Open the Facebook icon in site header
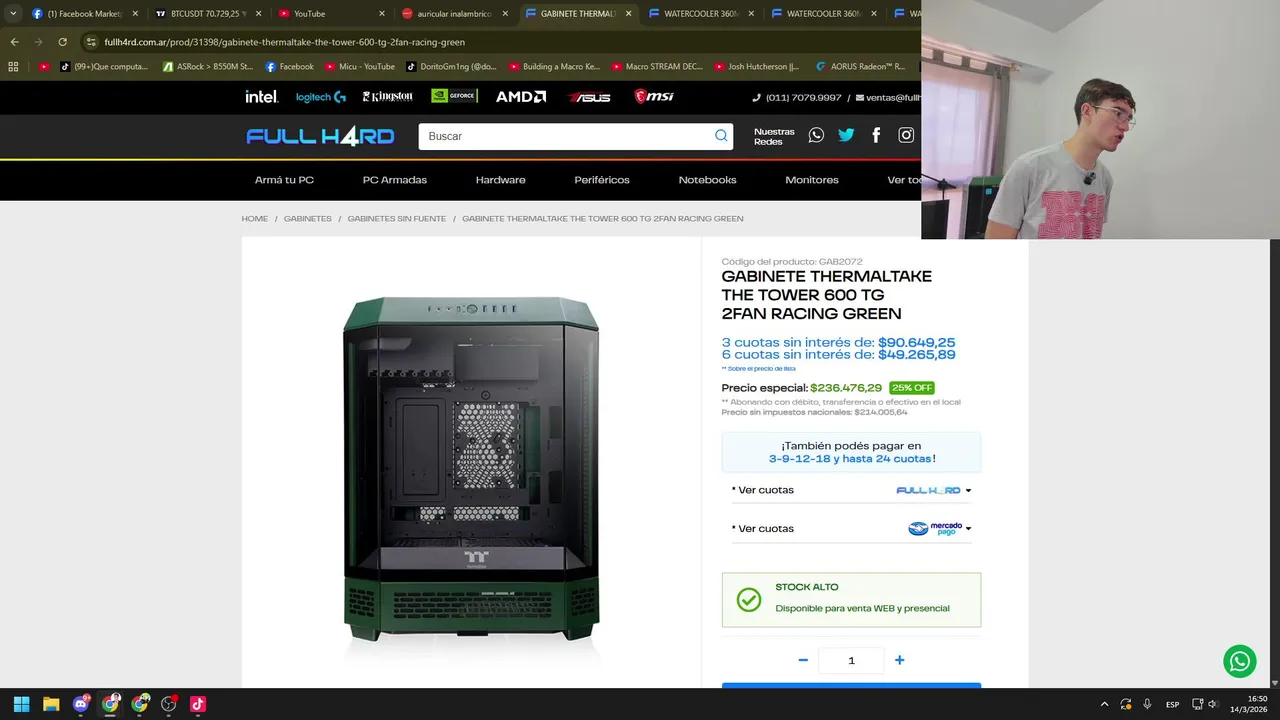This screenshot has width=1280, height=720. pyautogui.click(x=876, y=135)
